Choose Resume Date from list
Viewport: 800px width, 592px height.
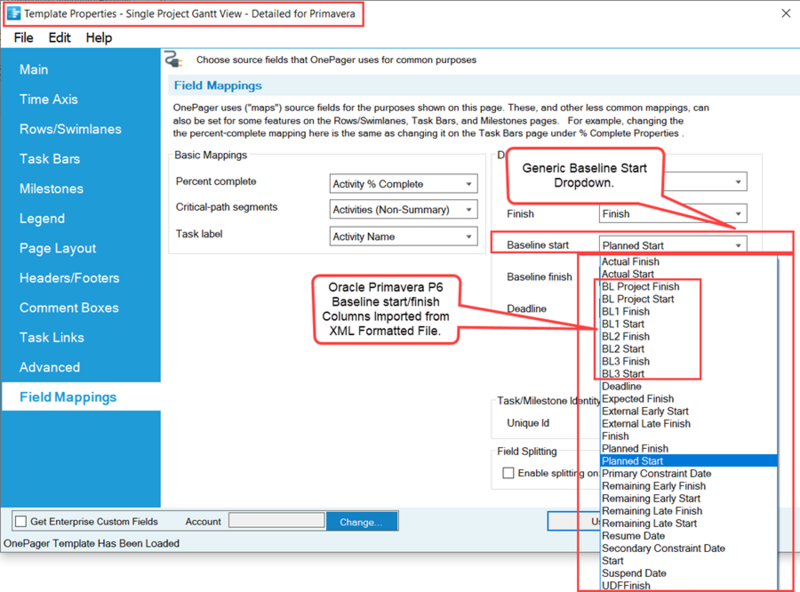tap(689, 536)
